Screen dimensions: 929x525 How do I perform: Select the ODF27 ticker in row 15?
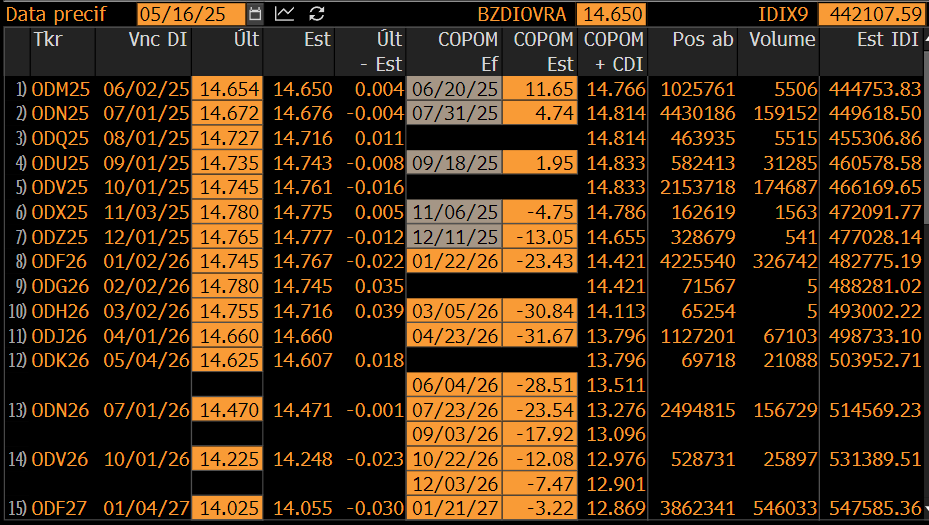pyautogui.click(x=58, y=508)
